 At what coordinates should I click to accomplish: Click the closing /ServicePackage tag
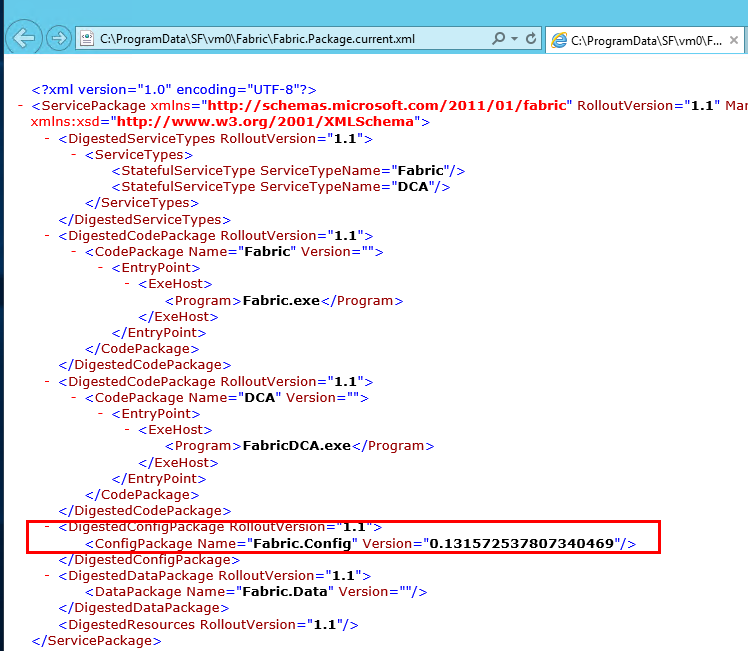(96, 641)
